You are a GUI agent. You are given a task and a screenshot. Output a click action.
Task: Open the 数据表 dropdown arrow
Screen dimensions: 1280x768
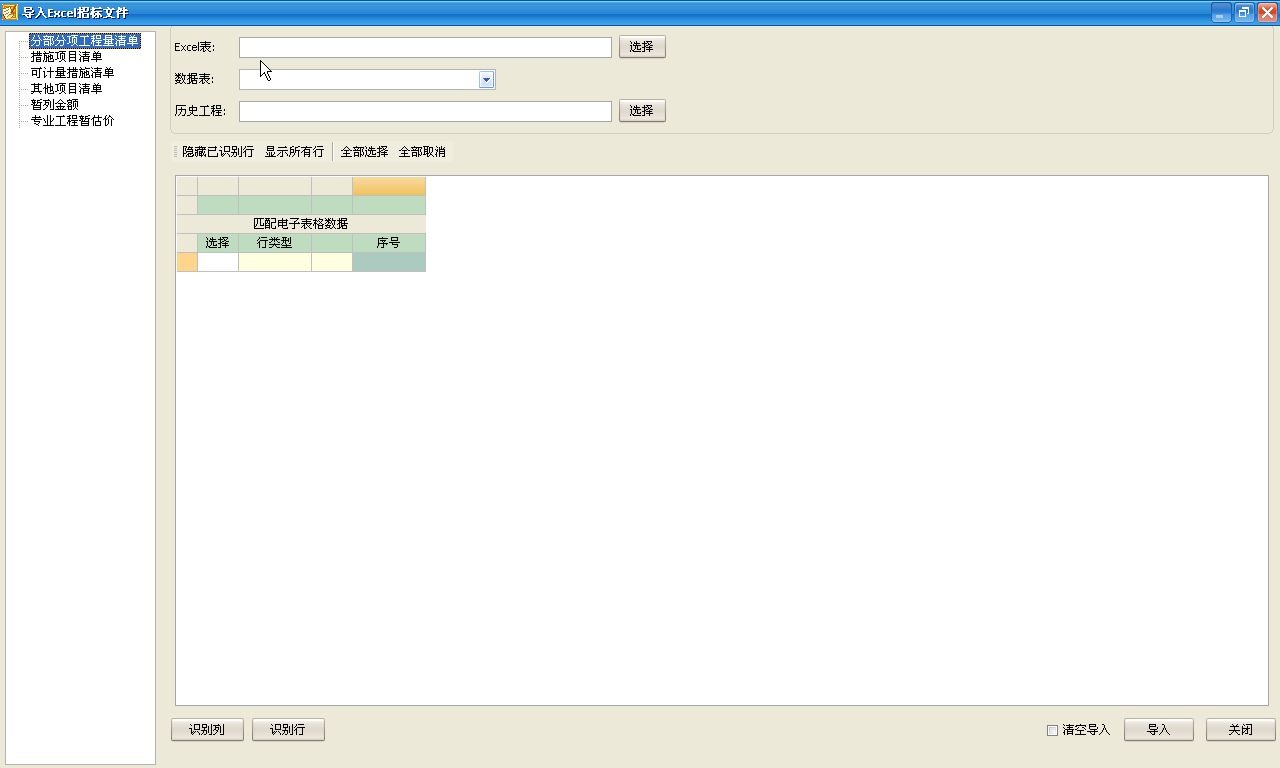(x=486, y=79)
